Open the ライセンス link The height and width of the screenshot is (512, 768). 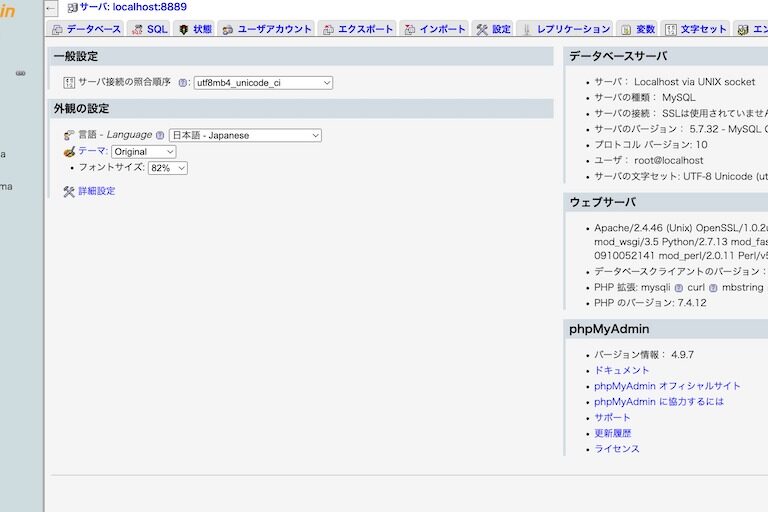[617, 449]
